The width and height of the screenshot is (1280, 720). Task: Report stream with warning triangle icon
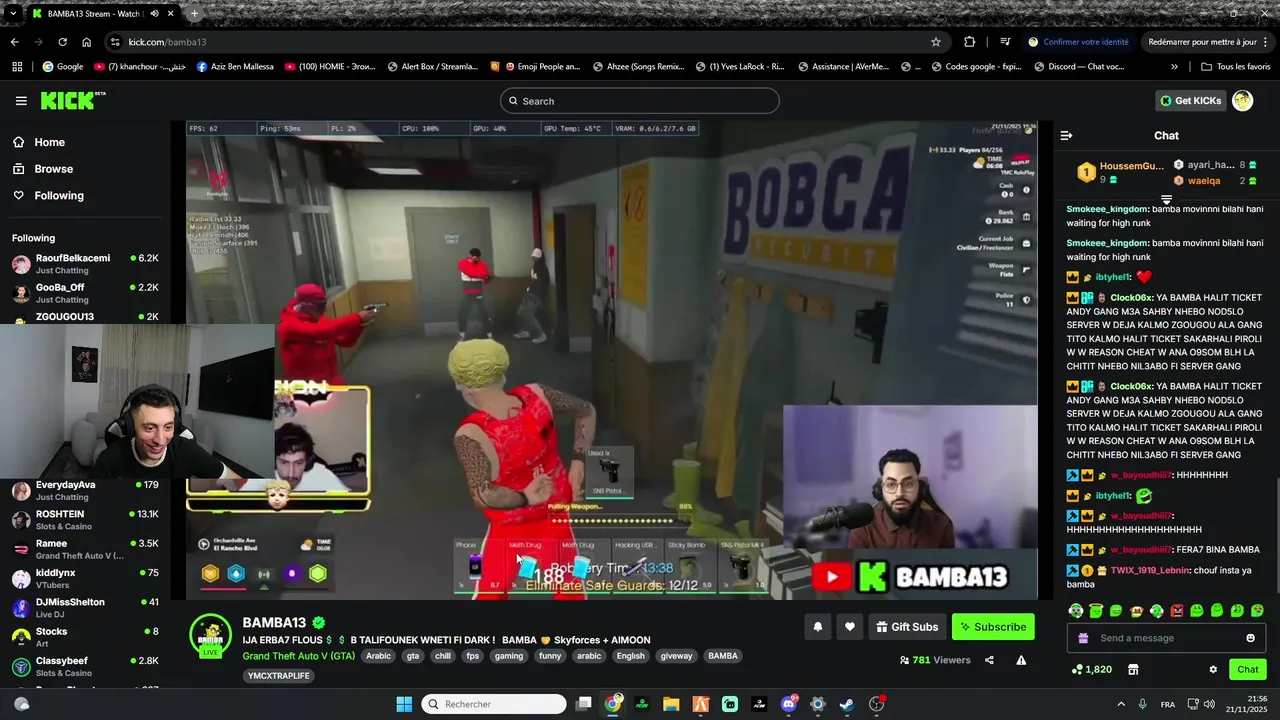(1021, 660)
